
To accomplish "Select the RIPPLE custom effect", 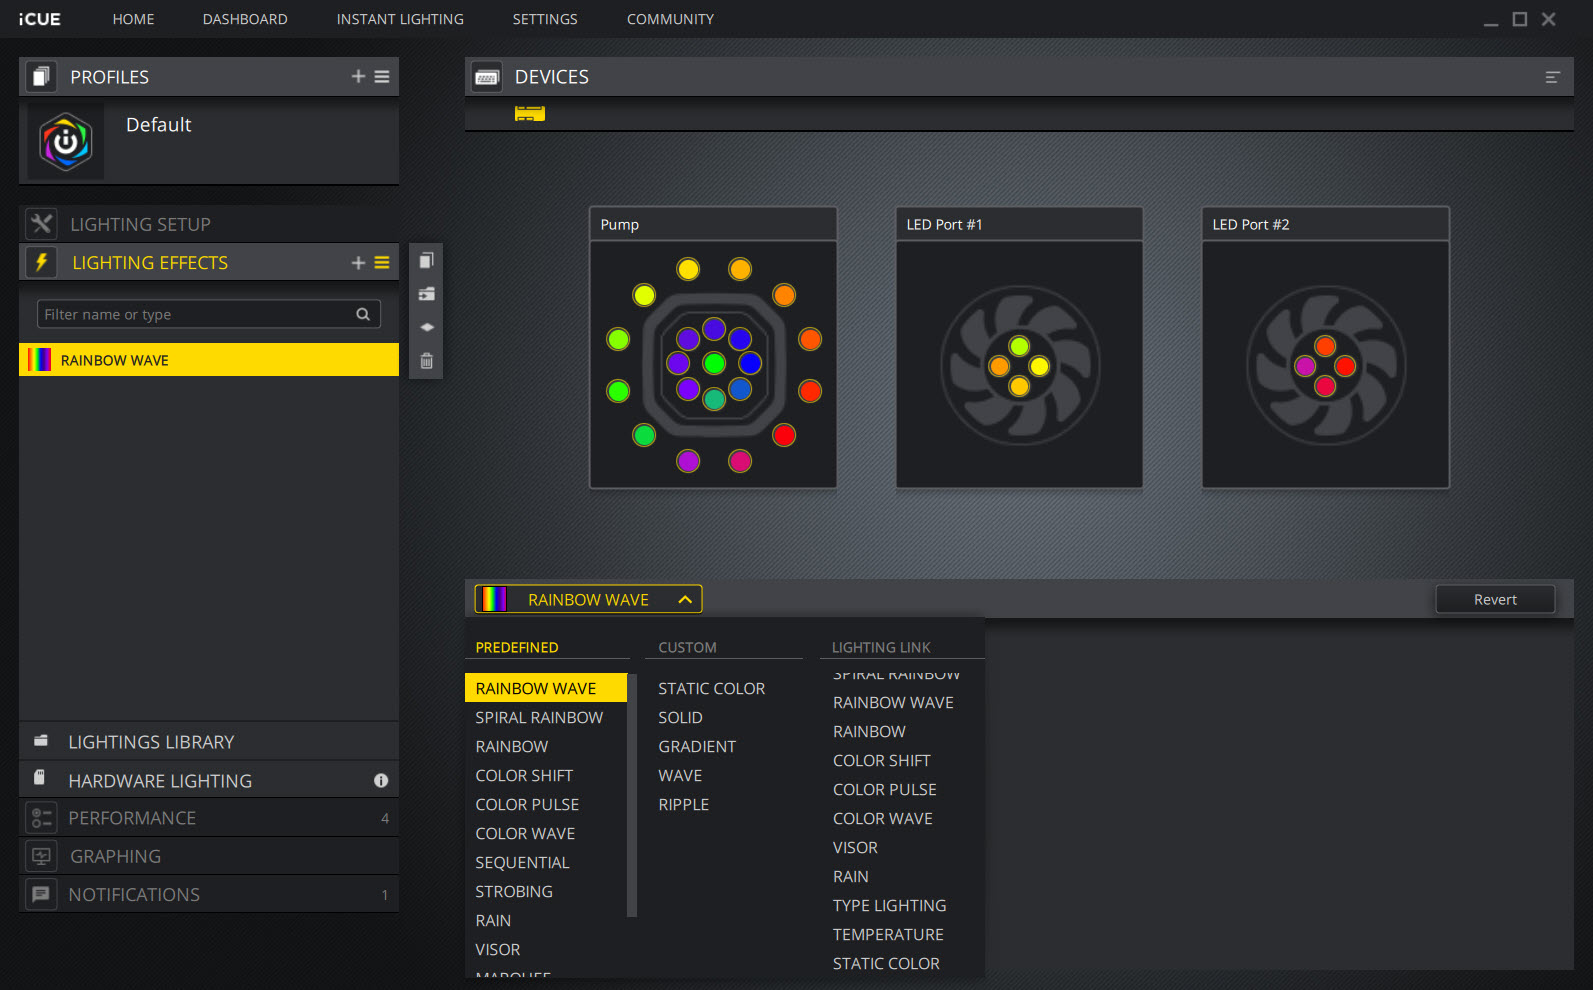I will (683, 804).
